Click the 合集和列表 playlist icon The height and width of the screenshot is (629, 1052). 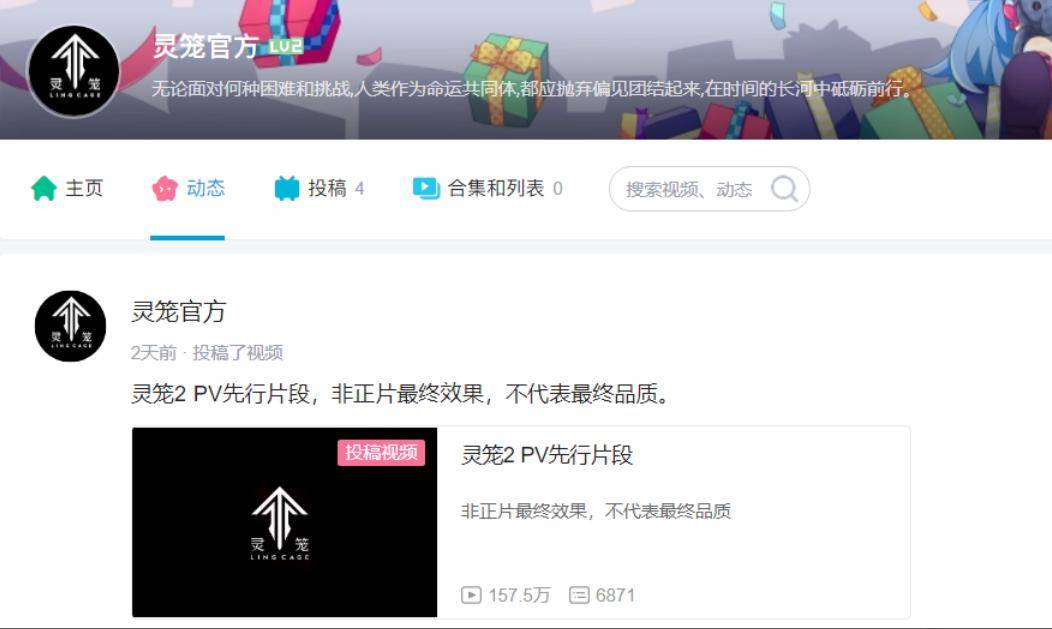(426, 188)
